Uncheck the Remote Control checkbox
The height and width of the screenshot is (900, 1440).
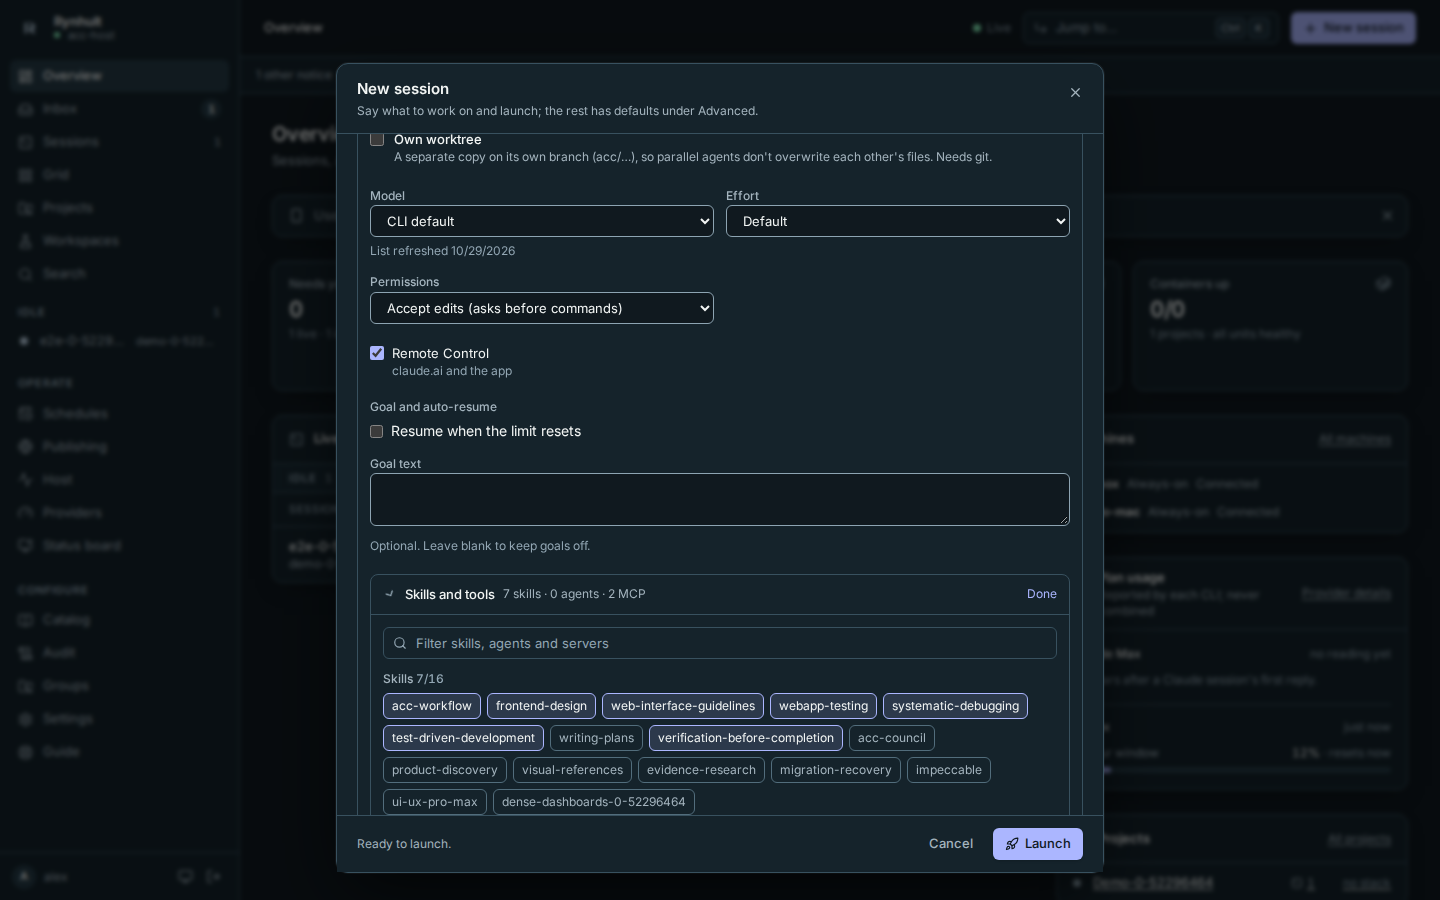pos(377,353)
